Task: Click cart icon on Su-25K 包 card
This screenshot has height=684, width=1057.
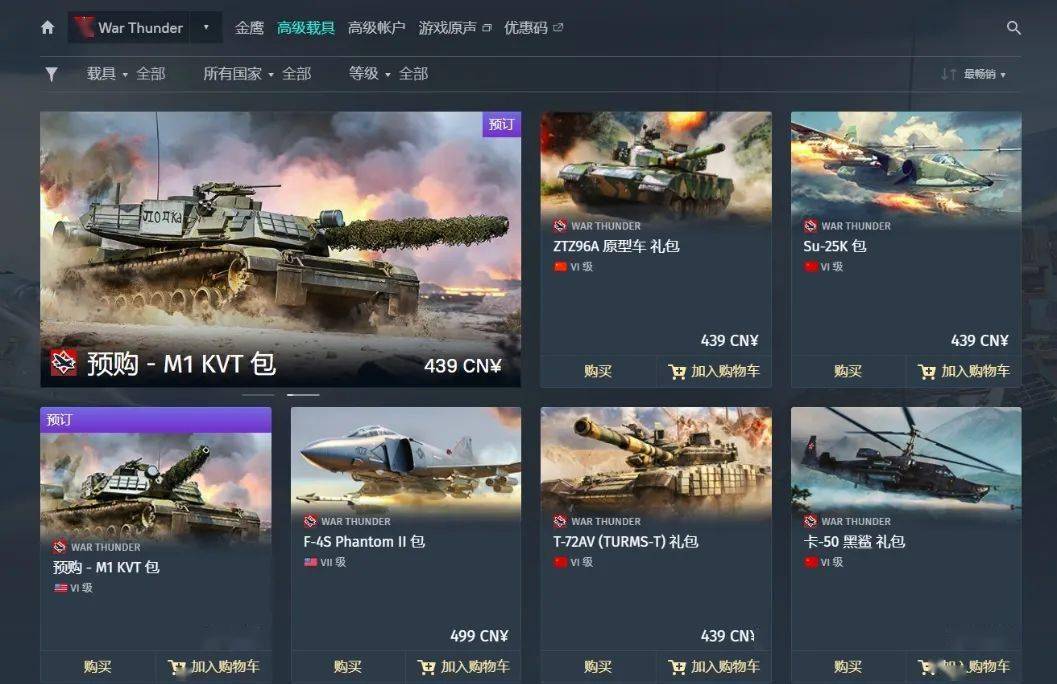Action: click(927, 371)
